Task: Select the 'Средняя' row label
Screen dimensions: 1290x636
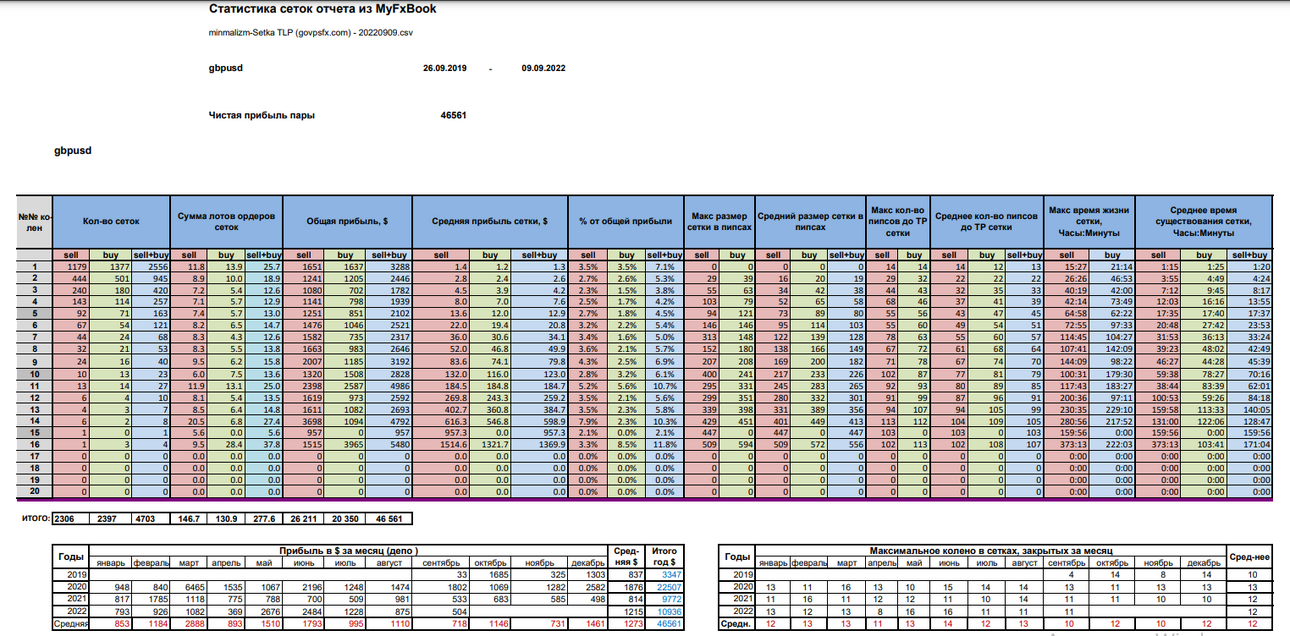Action: (71, 623)
